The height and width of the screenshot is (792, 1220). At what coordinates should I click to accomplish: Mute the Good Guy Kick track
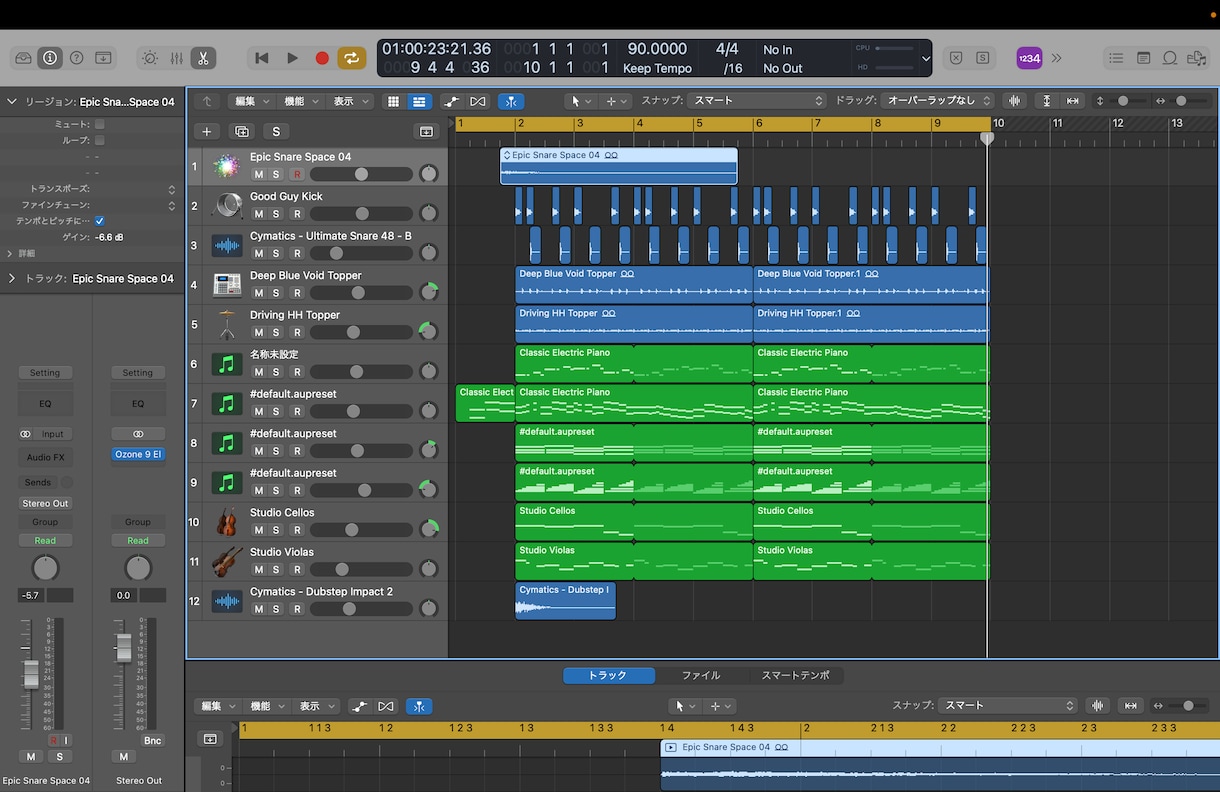tap(258, 214)
